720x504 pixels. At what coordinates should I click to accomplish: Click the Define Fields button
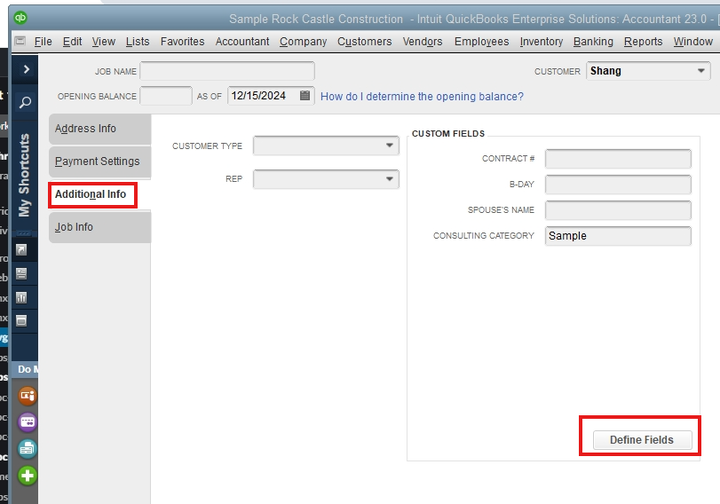click(x=642, y=440)
